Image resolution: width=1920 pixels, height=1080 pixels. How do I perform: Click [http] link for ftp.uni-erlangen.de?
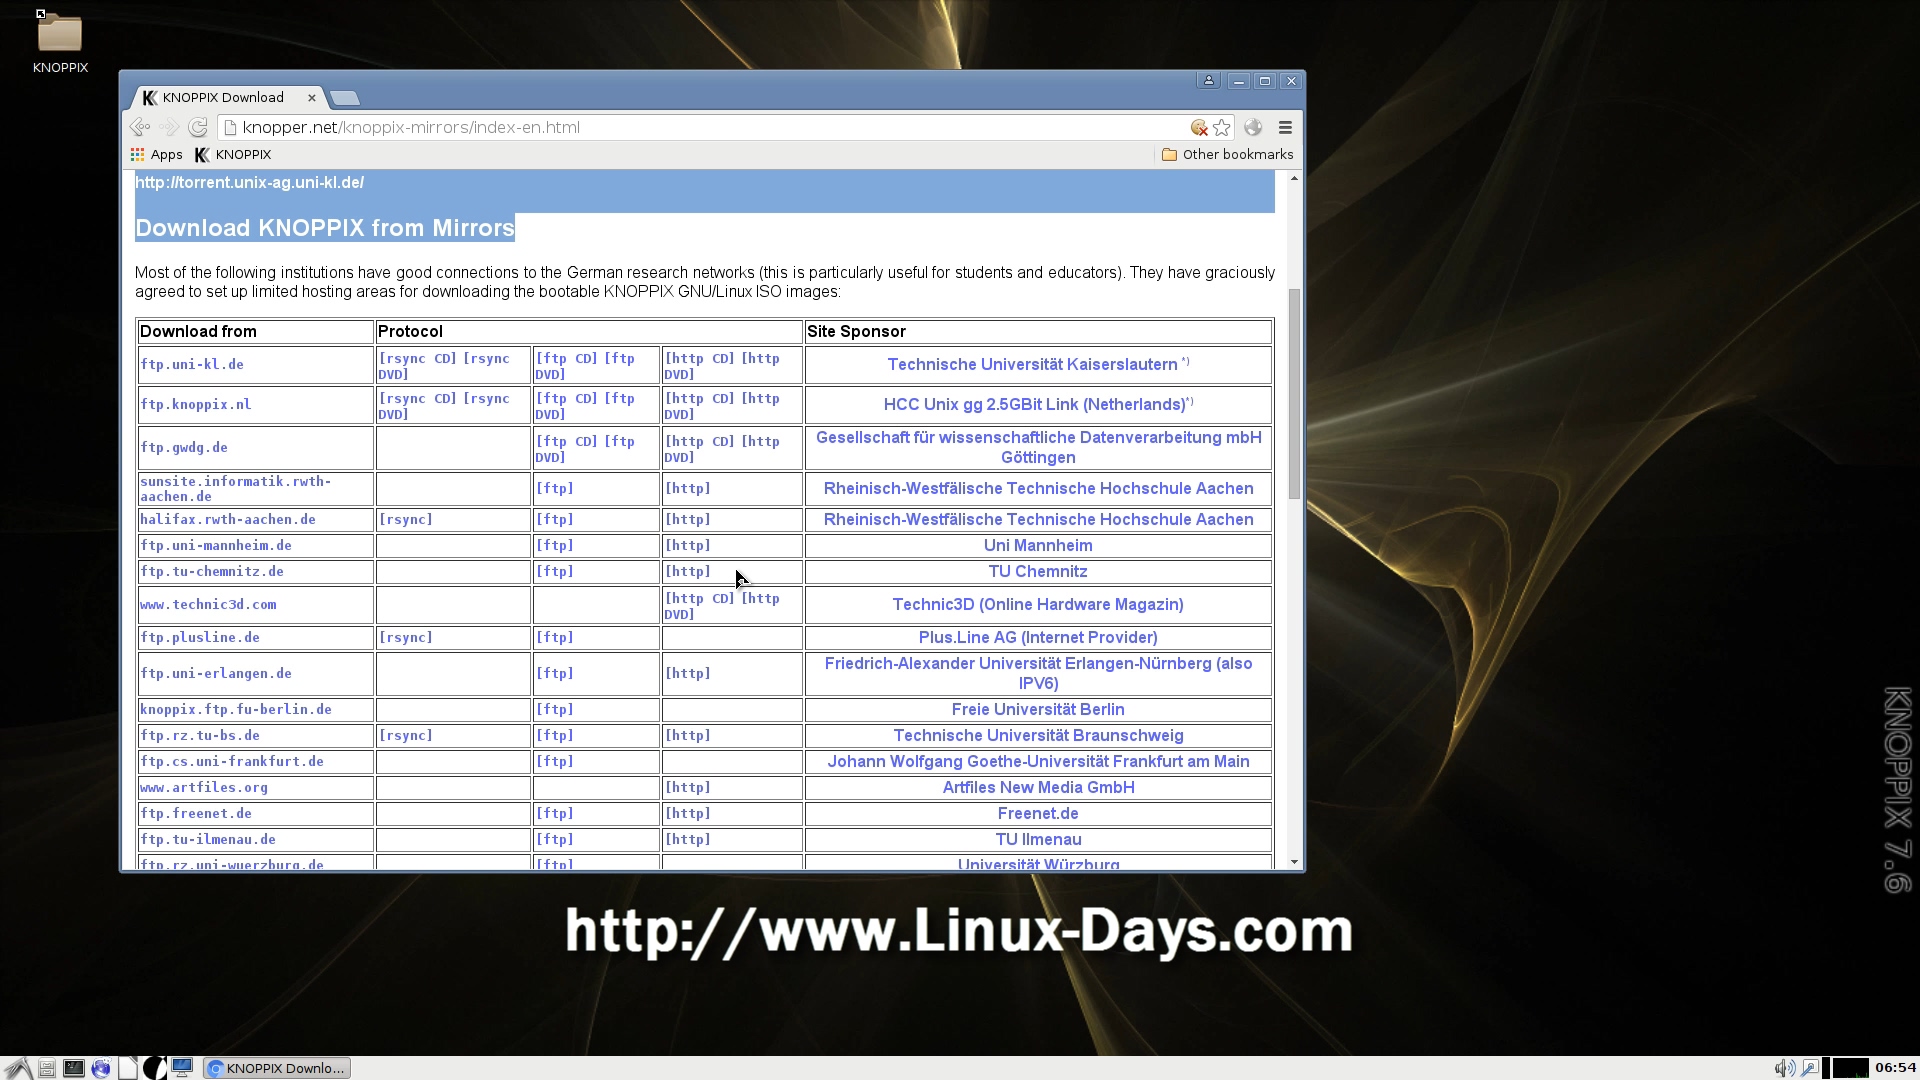click(688, 673)
